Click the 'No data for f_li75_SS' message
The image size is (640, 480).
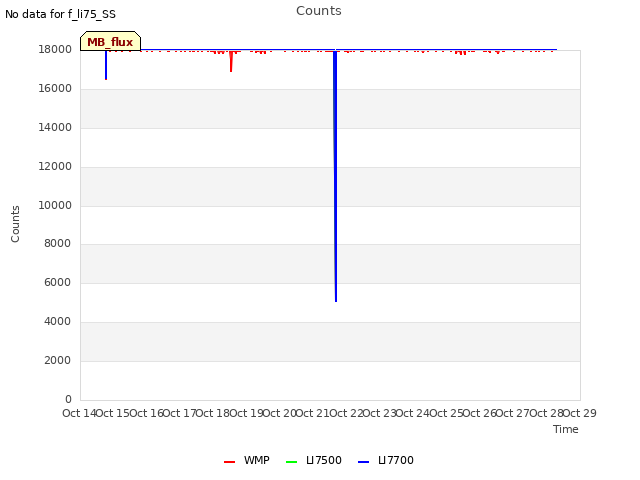point(60,14)
